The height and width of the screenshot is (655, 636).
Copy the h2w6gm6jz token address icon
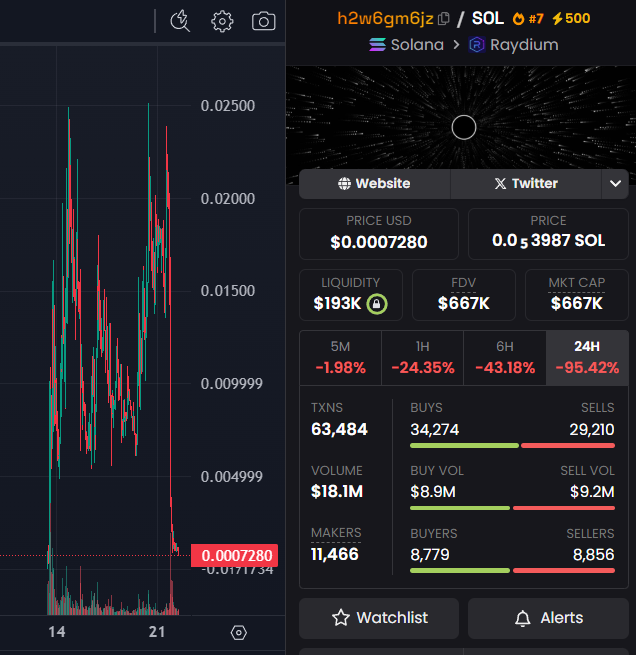point(443,19)
